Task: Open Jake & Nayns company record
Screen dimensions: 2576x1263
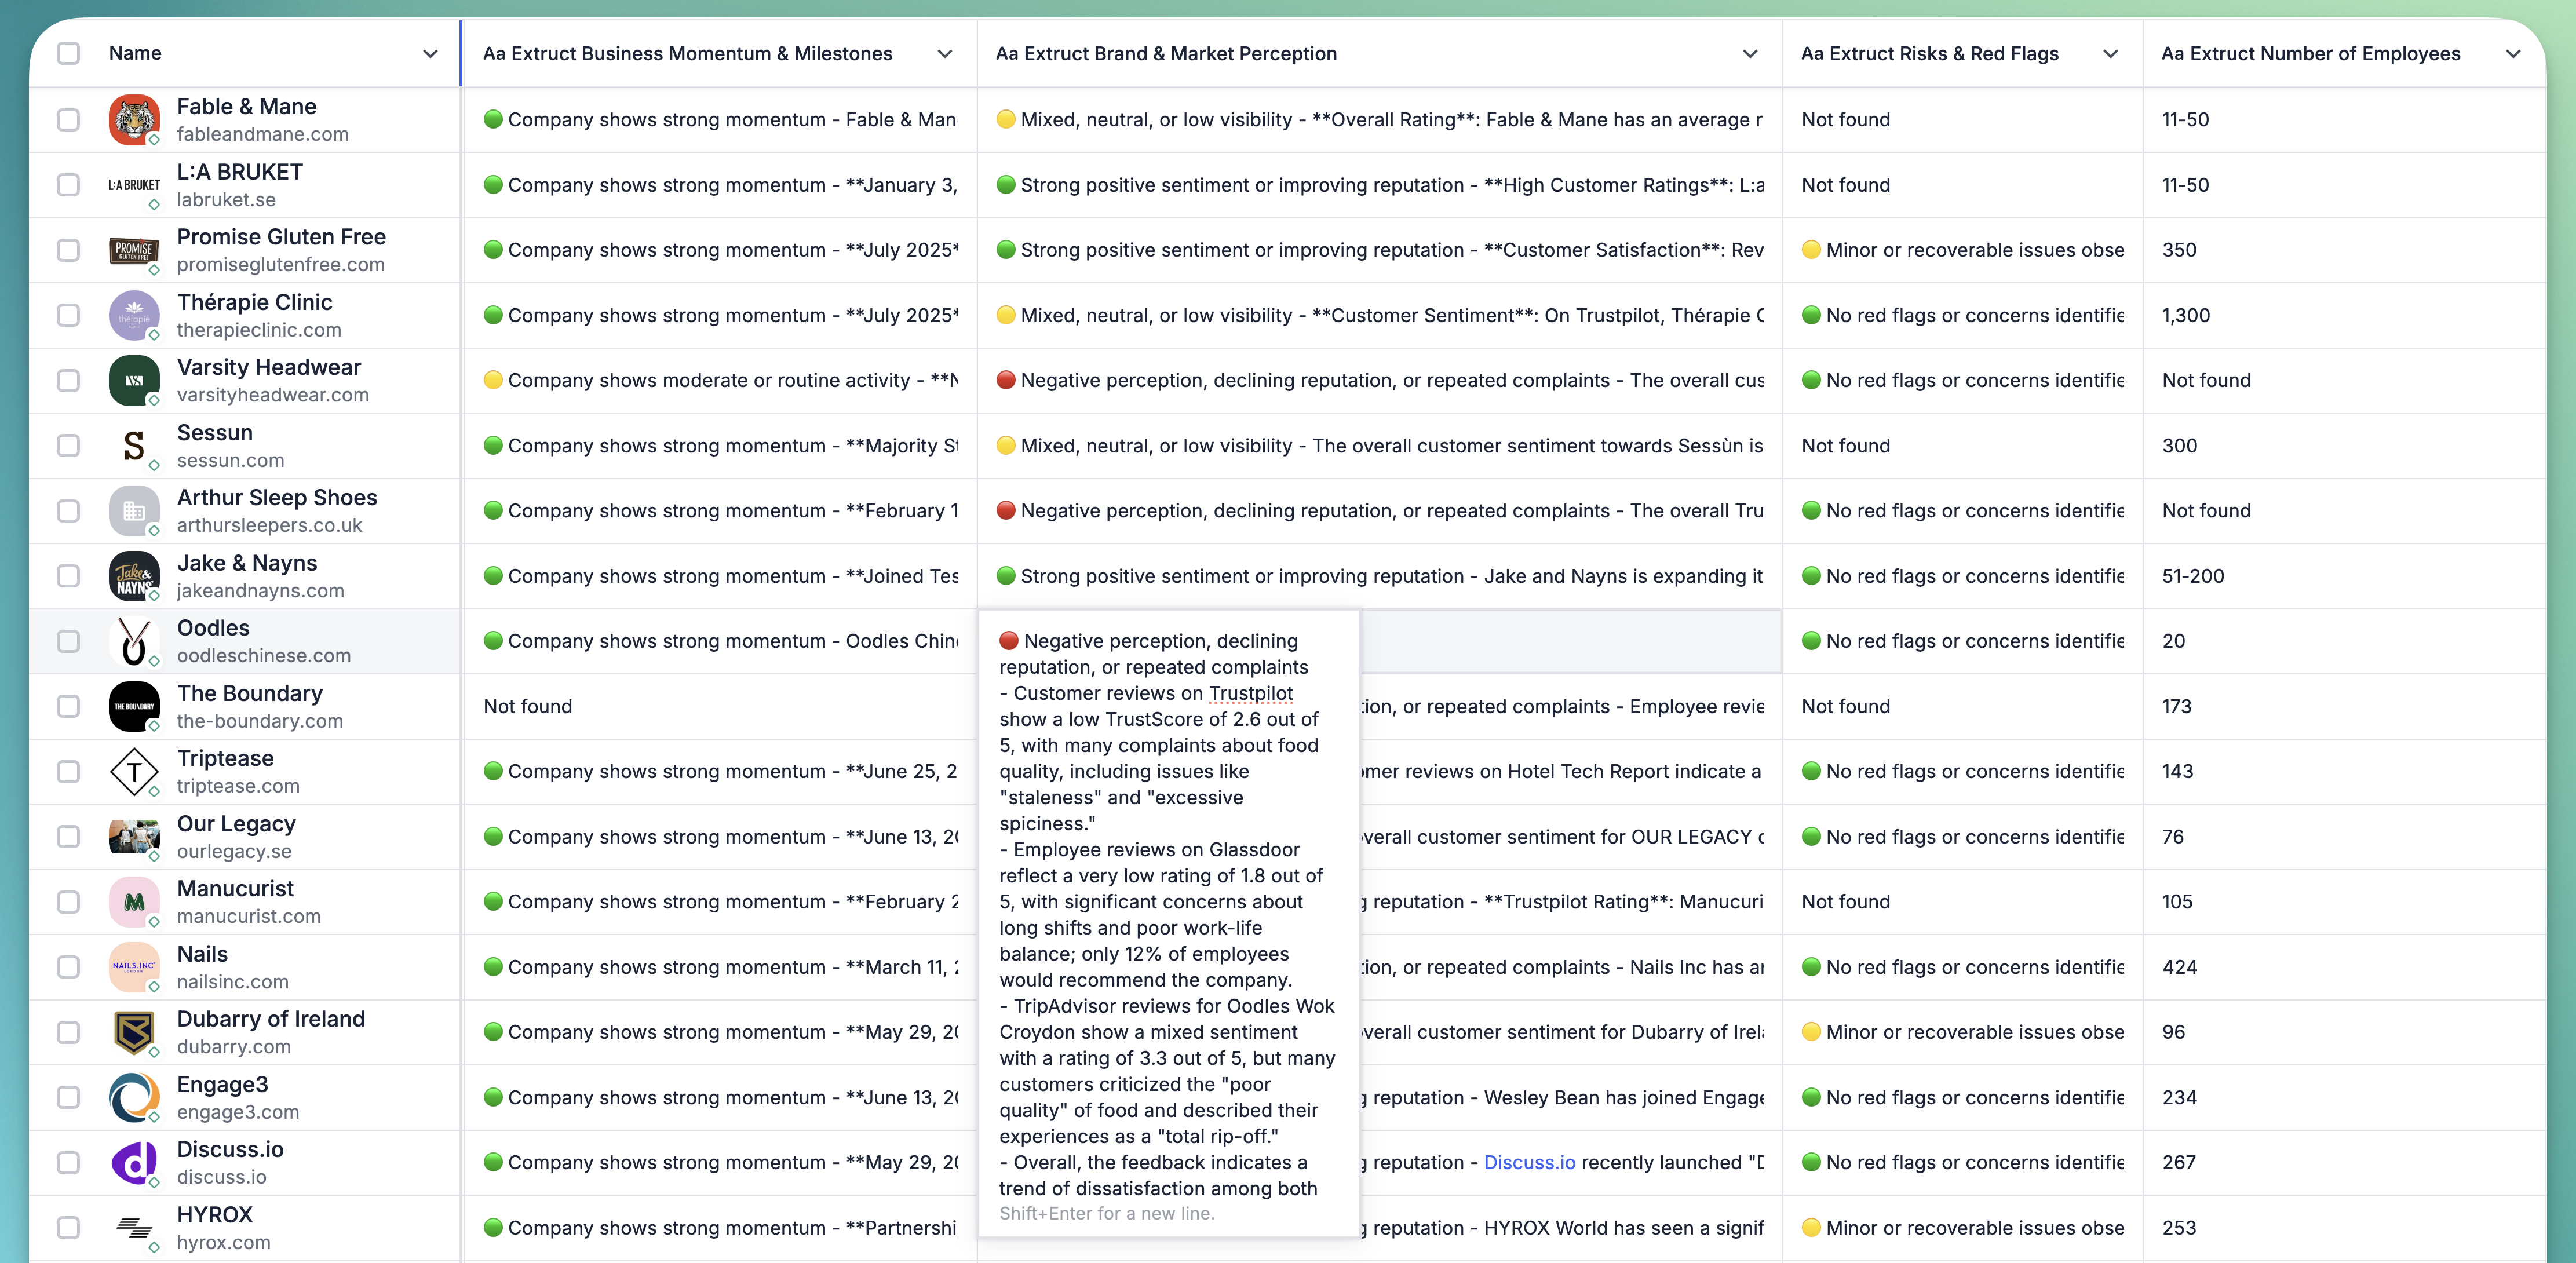Action: 247,563
